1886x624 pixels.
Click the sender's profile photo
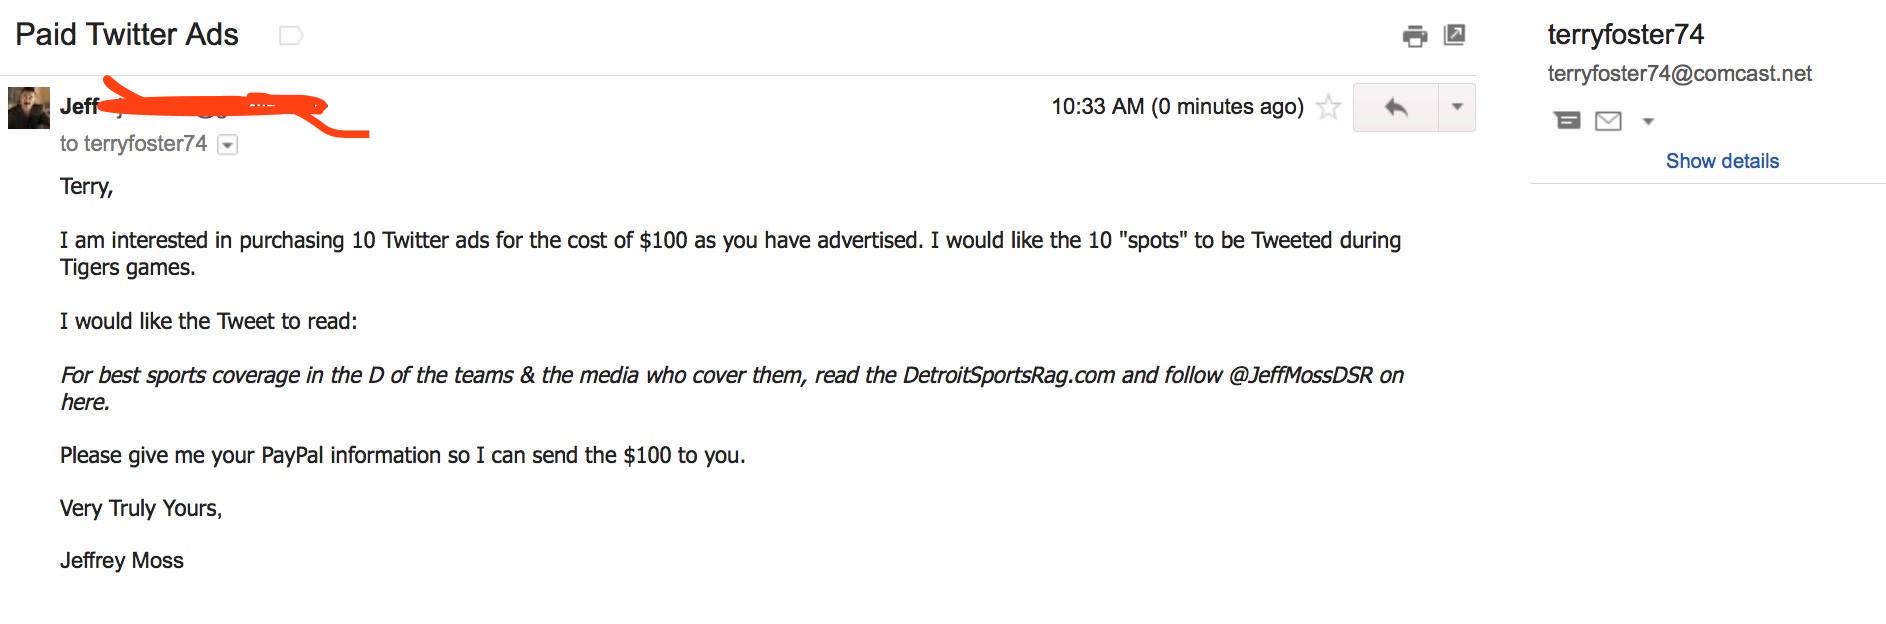pos(29,108)
